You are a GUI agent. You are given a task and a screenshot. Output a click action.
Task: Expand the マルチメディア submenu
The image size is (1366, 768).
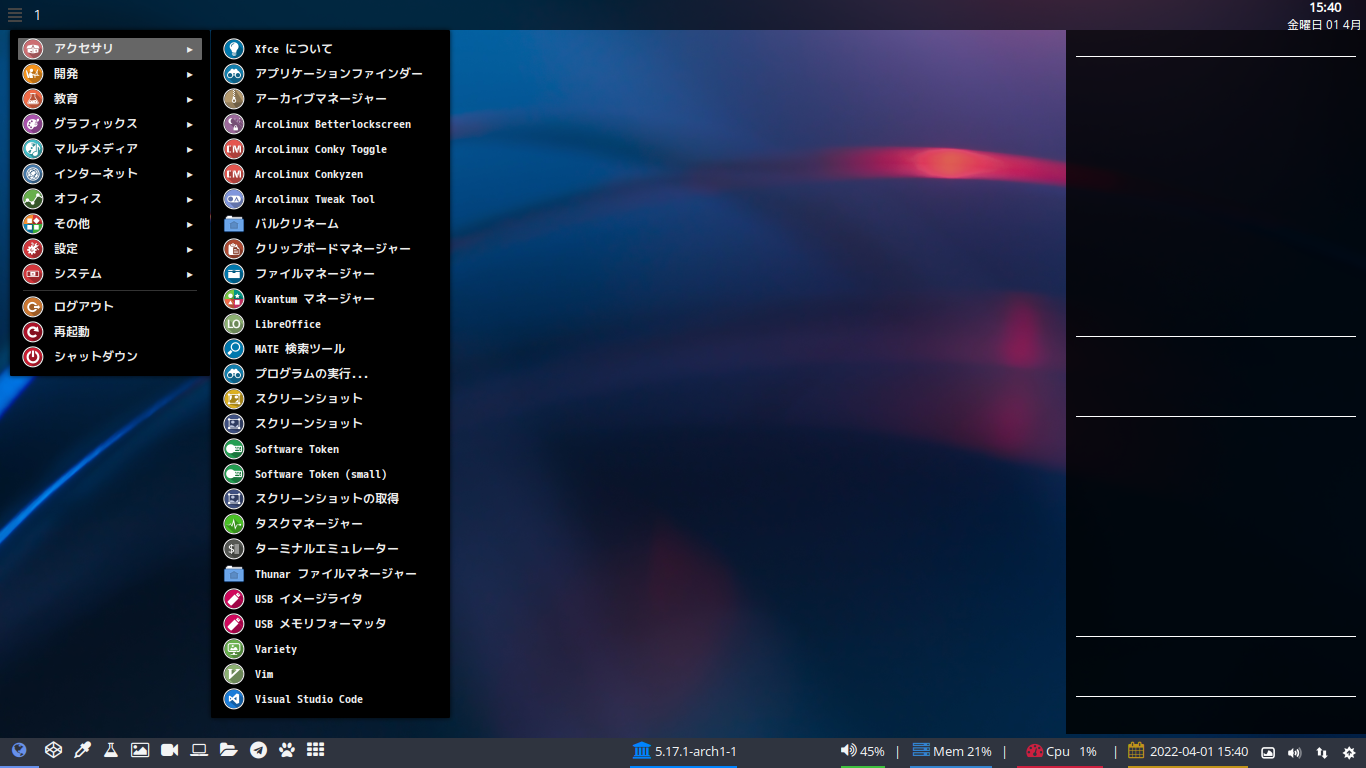[110, 148]
